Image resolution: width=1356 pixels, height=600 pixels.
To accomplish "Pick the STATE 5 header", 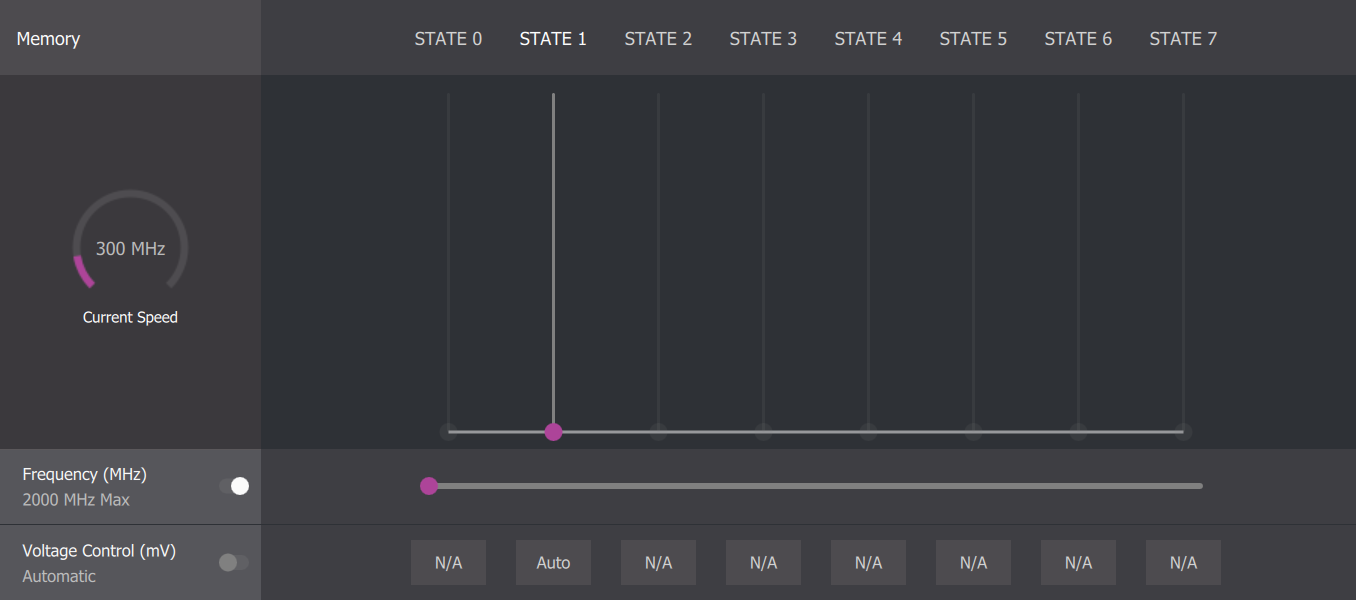I will tap(973, 39).
